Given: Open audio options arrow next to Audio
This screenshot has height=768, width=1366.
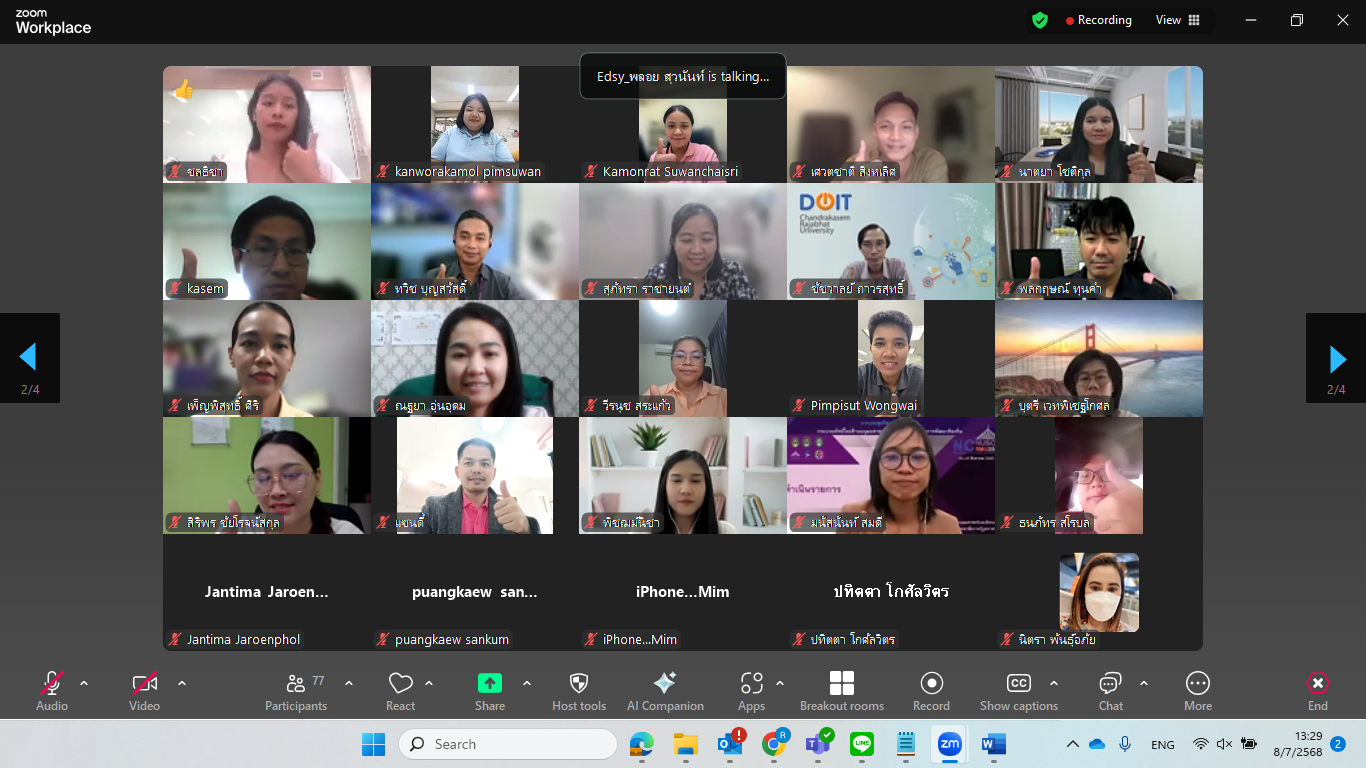Looking at the screenshot, I should (84, 683).
